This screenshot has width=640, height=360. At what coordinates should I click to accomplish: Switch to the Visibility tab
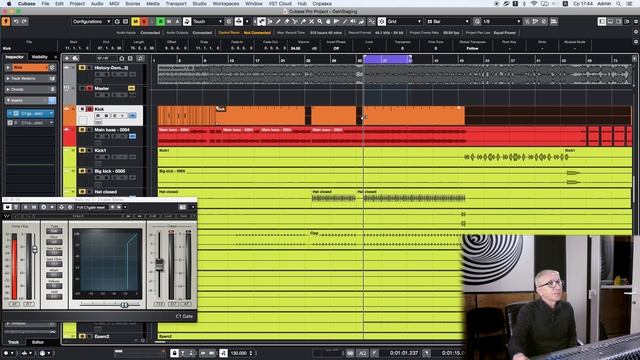click(x=40, y=57)
